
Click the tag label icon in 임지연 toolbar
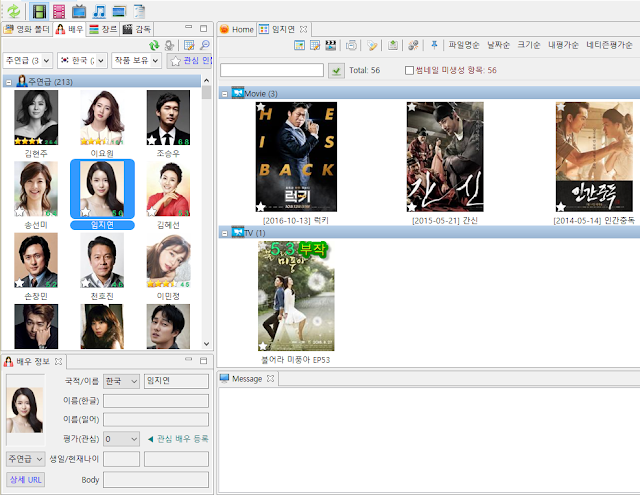pos(372,45)
